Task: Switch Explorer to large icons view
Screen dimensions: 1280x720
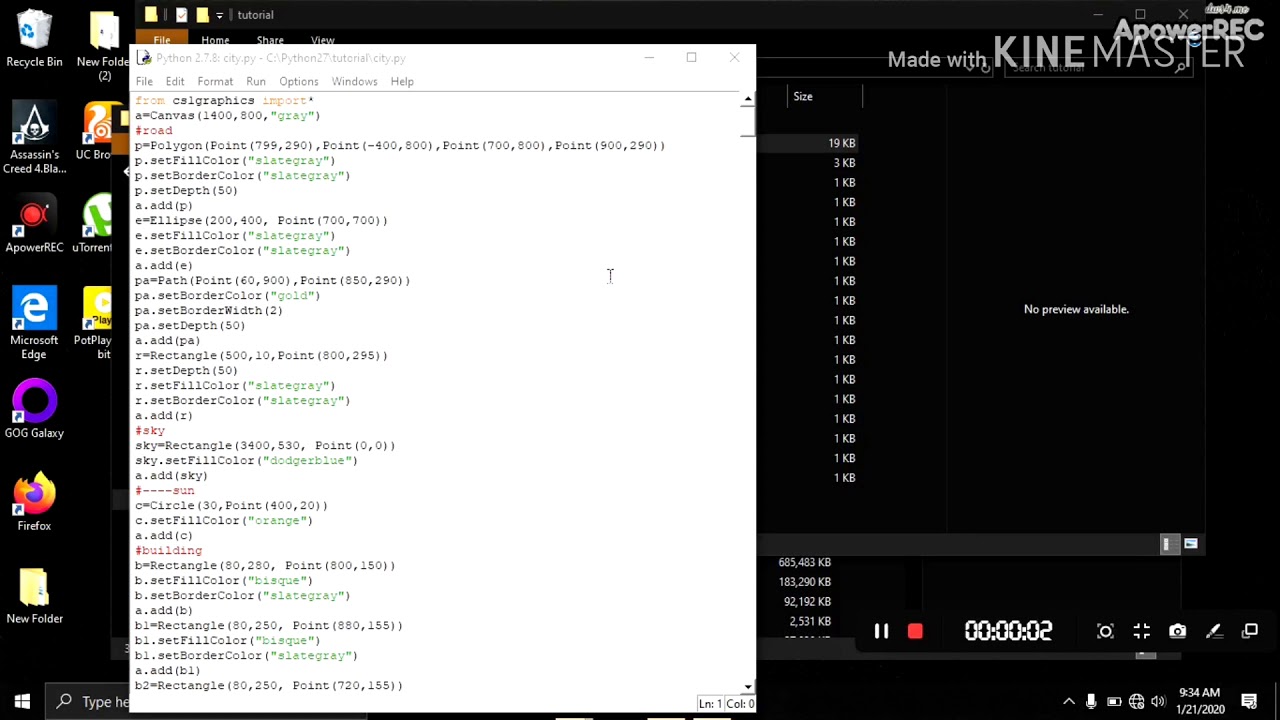Action: point(1190,543)
